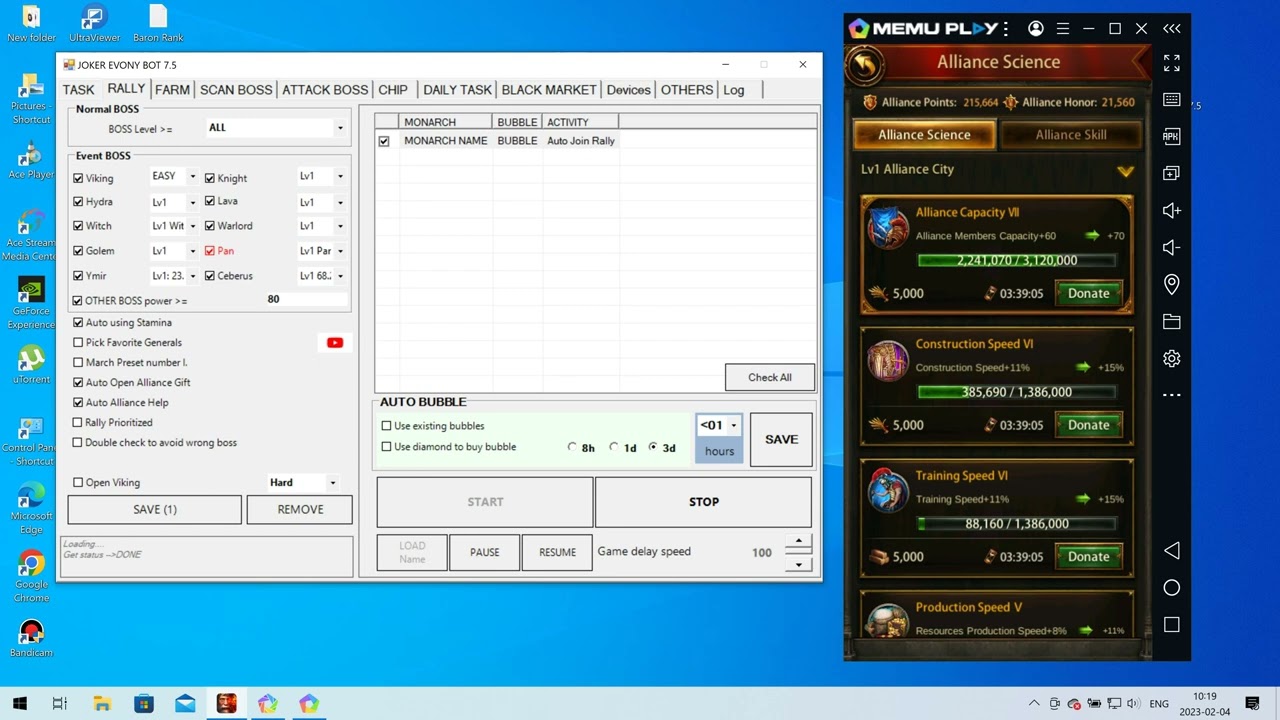
Task: Raise volume in MEmu sidebar
Action: [x=1172, y=211]
